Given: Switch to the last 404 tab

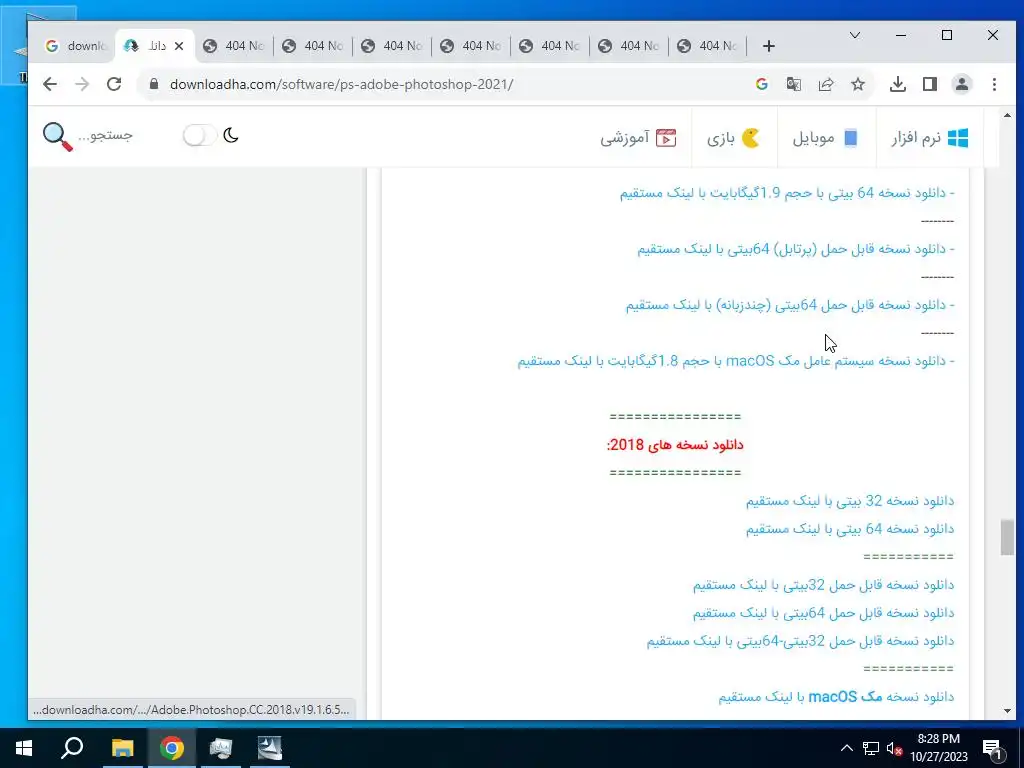Looking at the screenshot, I should (x=708, y=46).
